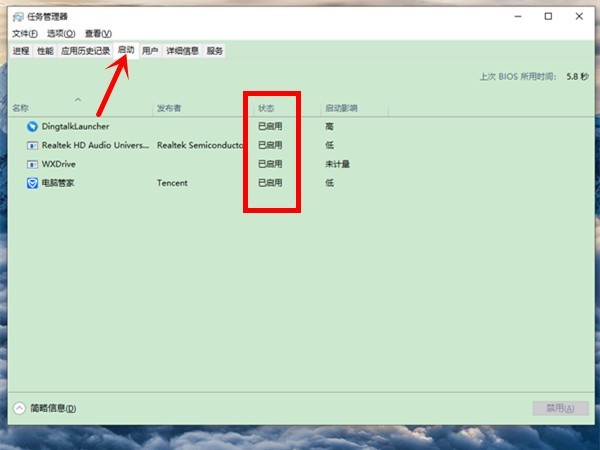This screenshot has width=600, height=450.
Task: Maximize the Task Manager window
Action: coord(548,16)
